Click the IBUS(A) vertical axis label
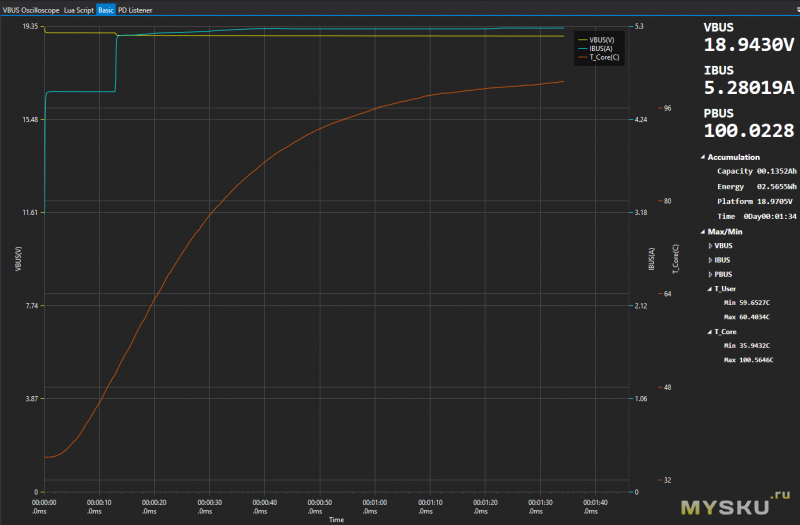Screen dimensions: 800x525 coord(652,259)
